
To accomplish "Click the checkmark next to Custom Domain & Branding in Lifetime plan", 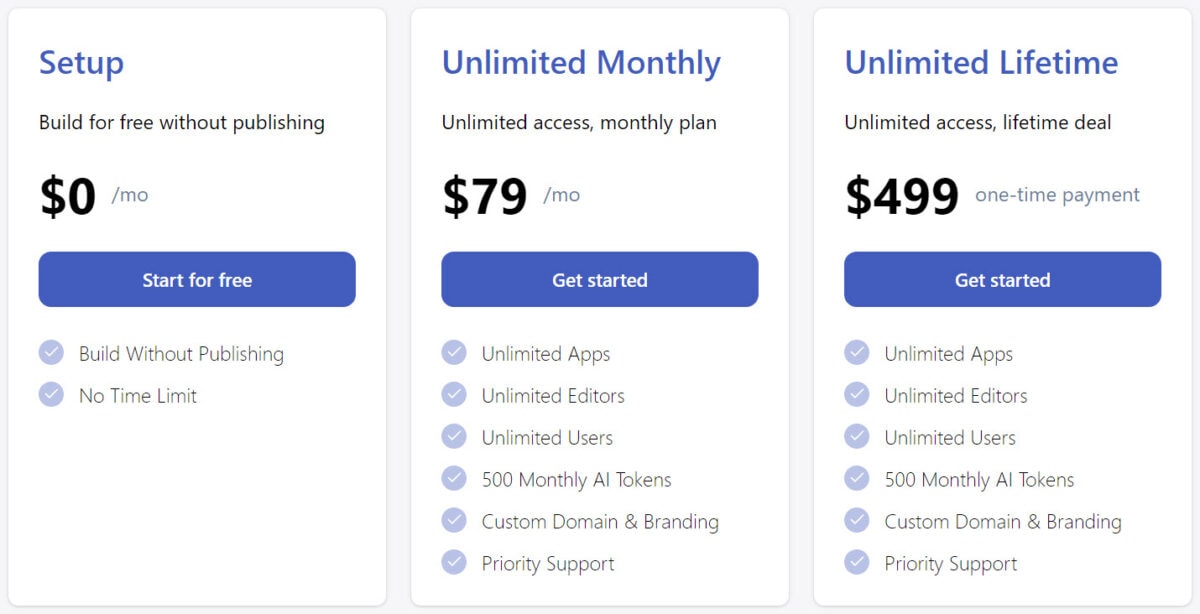I will click(x=857, y=521).
